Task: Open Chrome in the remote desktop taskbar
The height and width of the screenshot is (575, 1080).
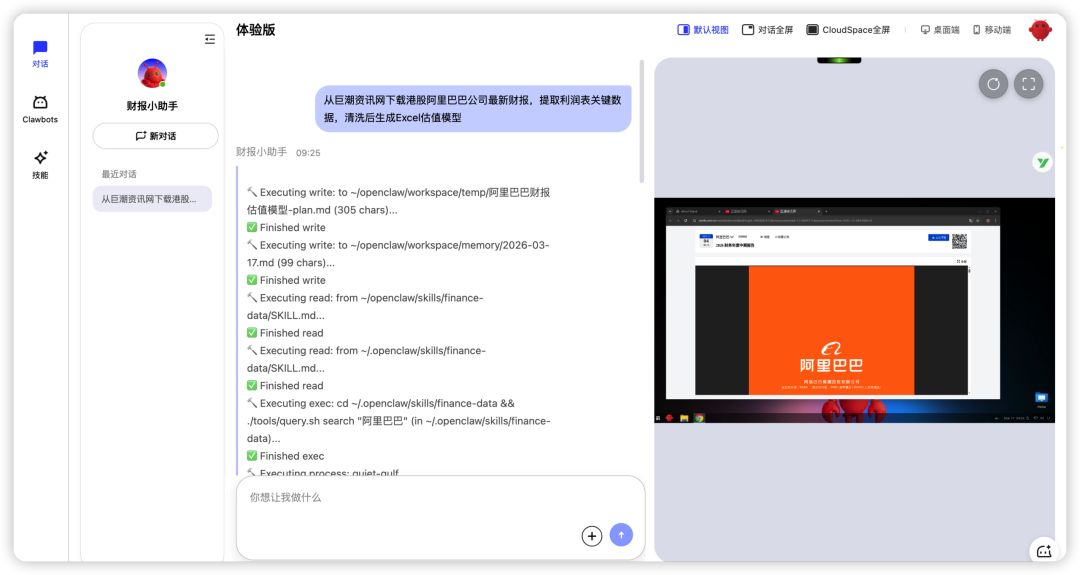Action: tap(699, 418)
